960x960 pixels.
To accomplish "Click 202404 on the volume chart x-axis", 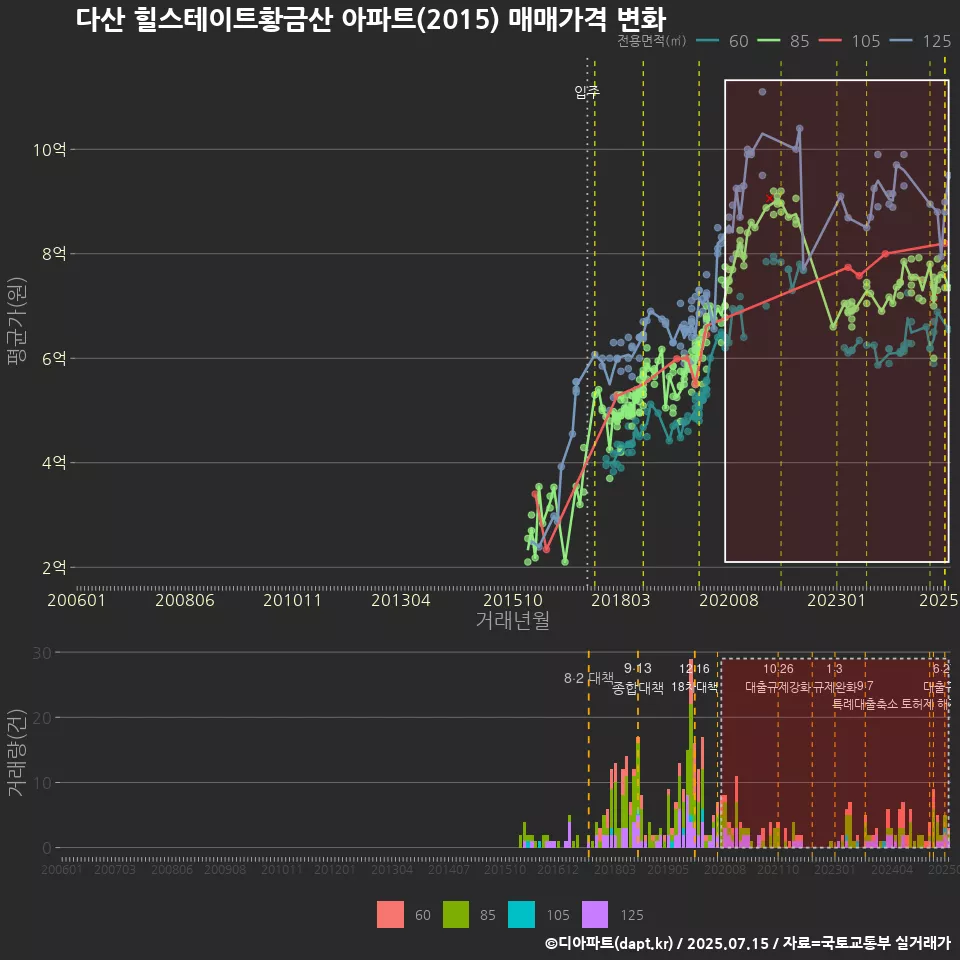I will coord(892,869).
